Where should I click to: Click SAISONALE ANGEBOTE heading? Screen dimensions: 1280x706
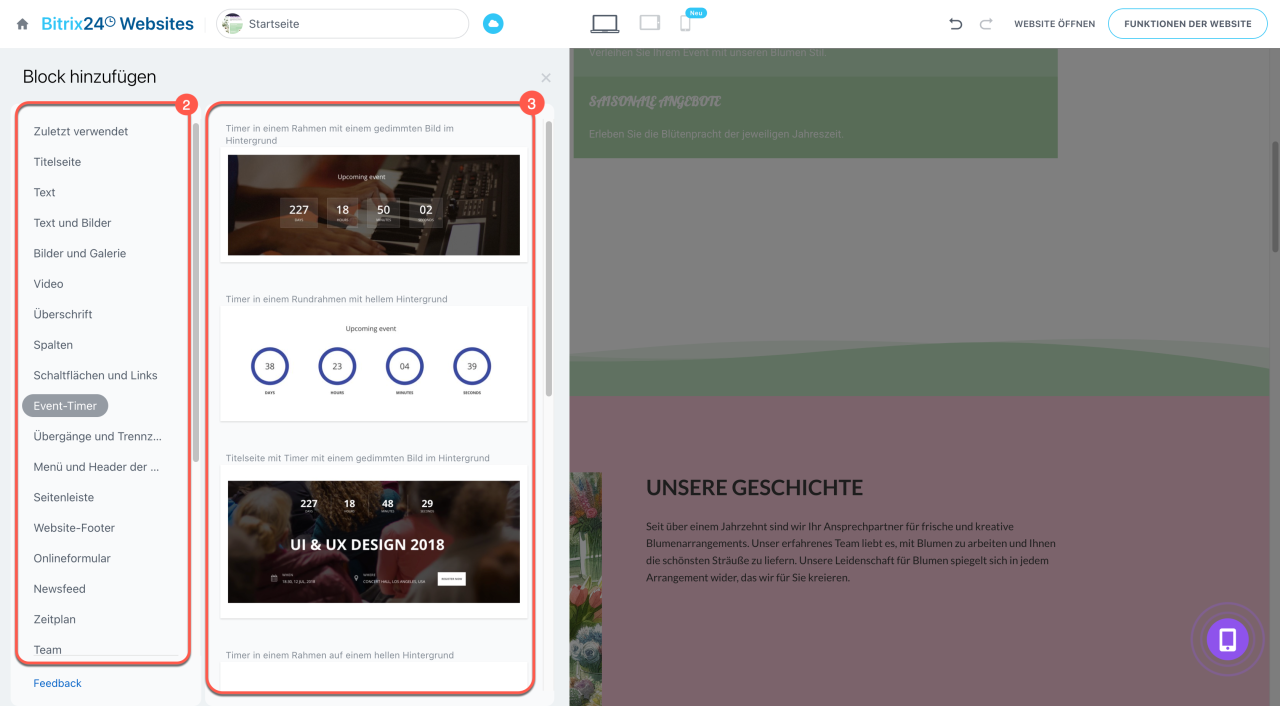(655, 101)
